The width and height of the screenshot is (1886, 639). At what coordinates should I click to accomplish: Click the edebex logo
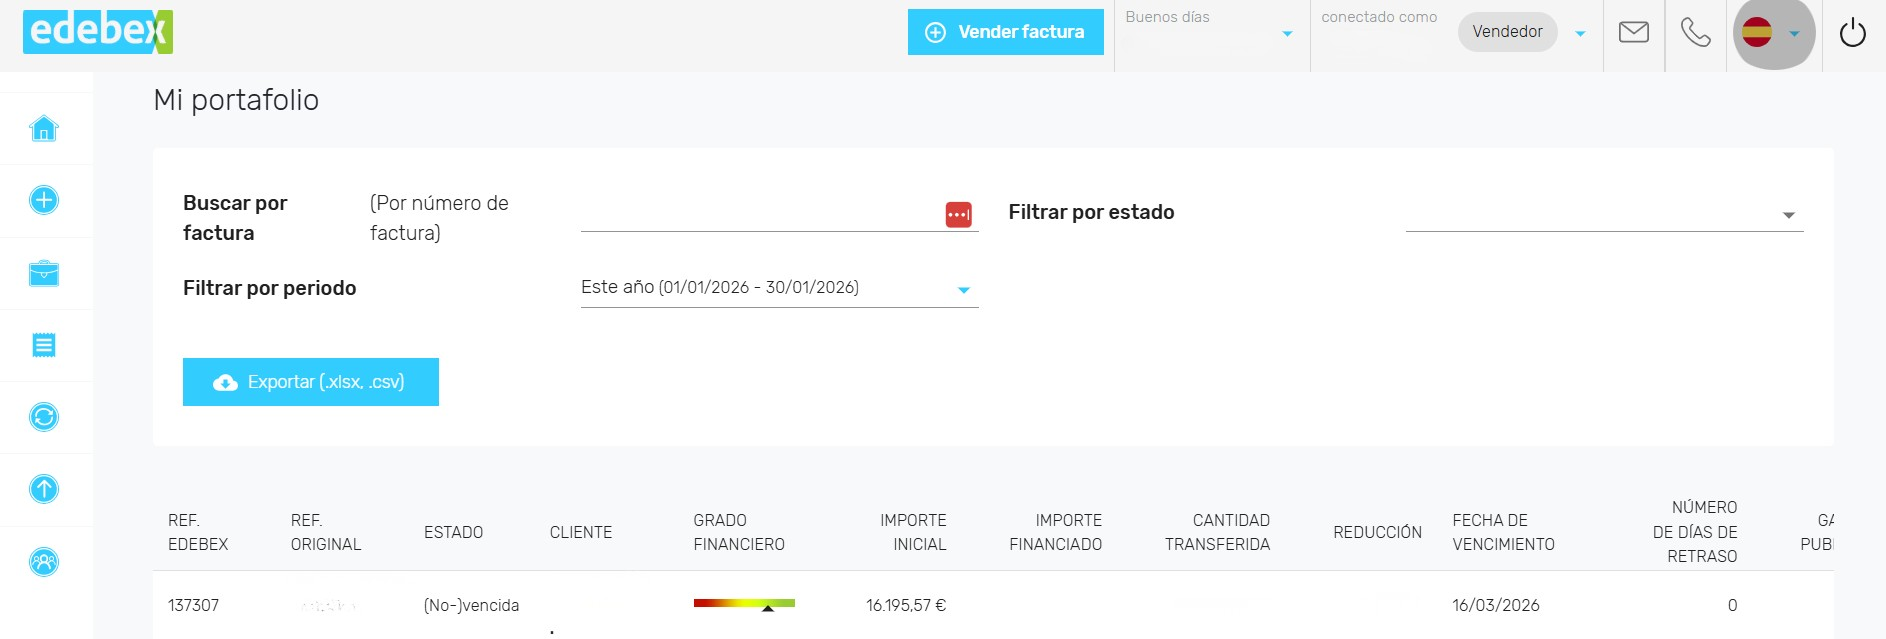pos(97,32)
